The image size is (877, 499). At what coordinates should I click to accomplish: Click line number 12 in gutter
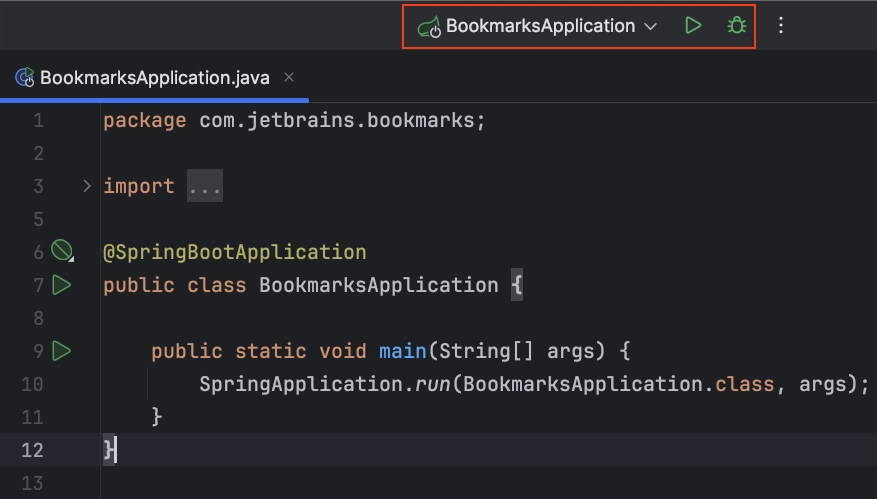pyautogui.click(x=32, y=450)
